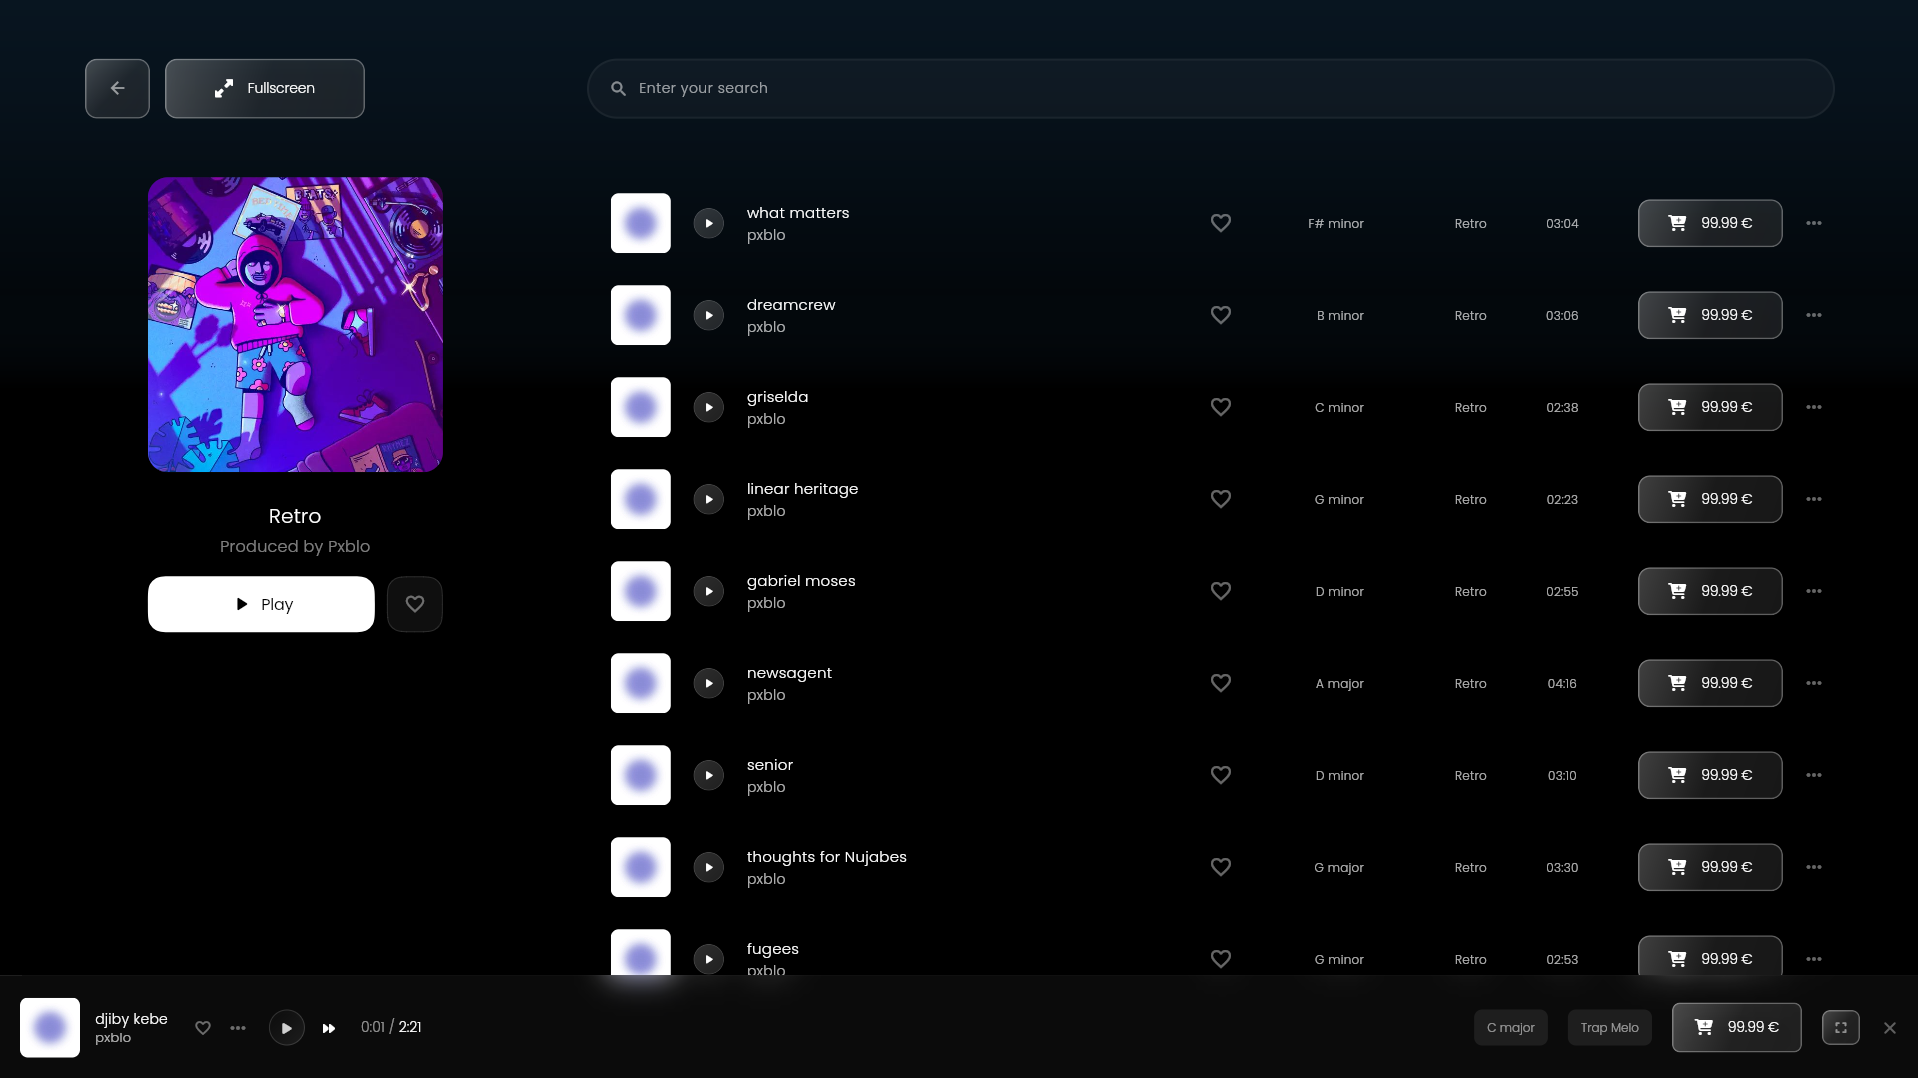Click the F# minor key label
1918x1078 pixels.
1336,223
